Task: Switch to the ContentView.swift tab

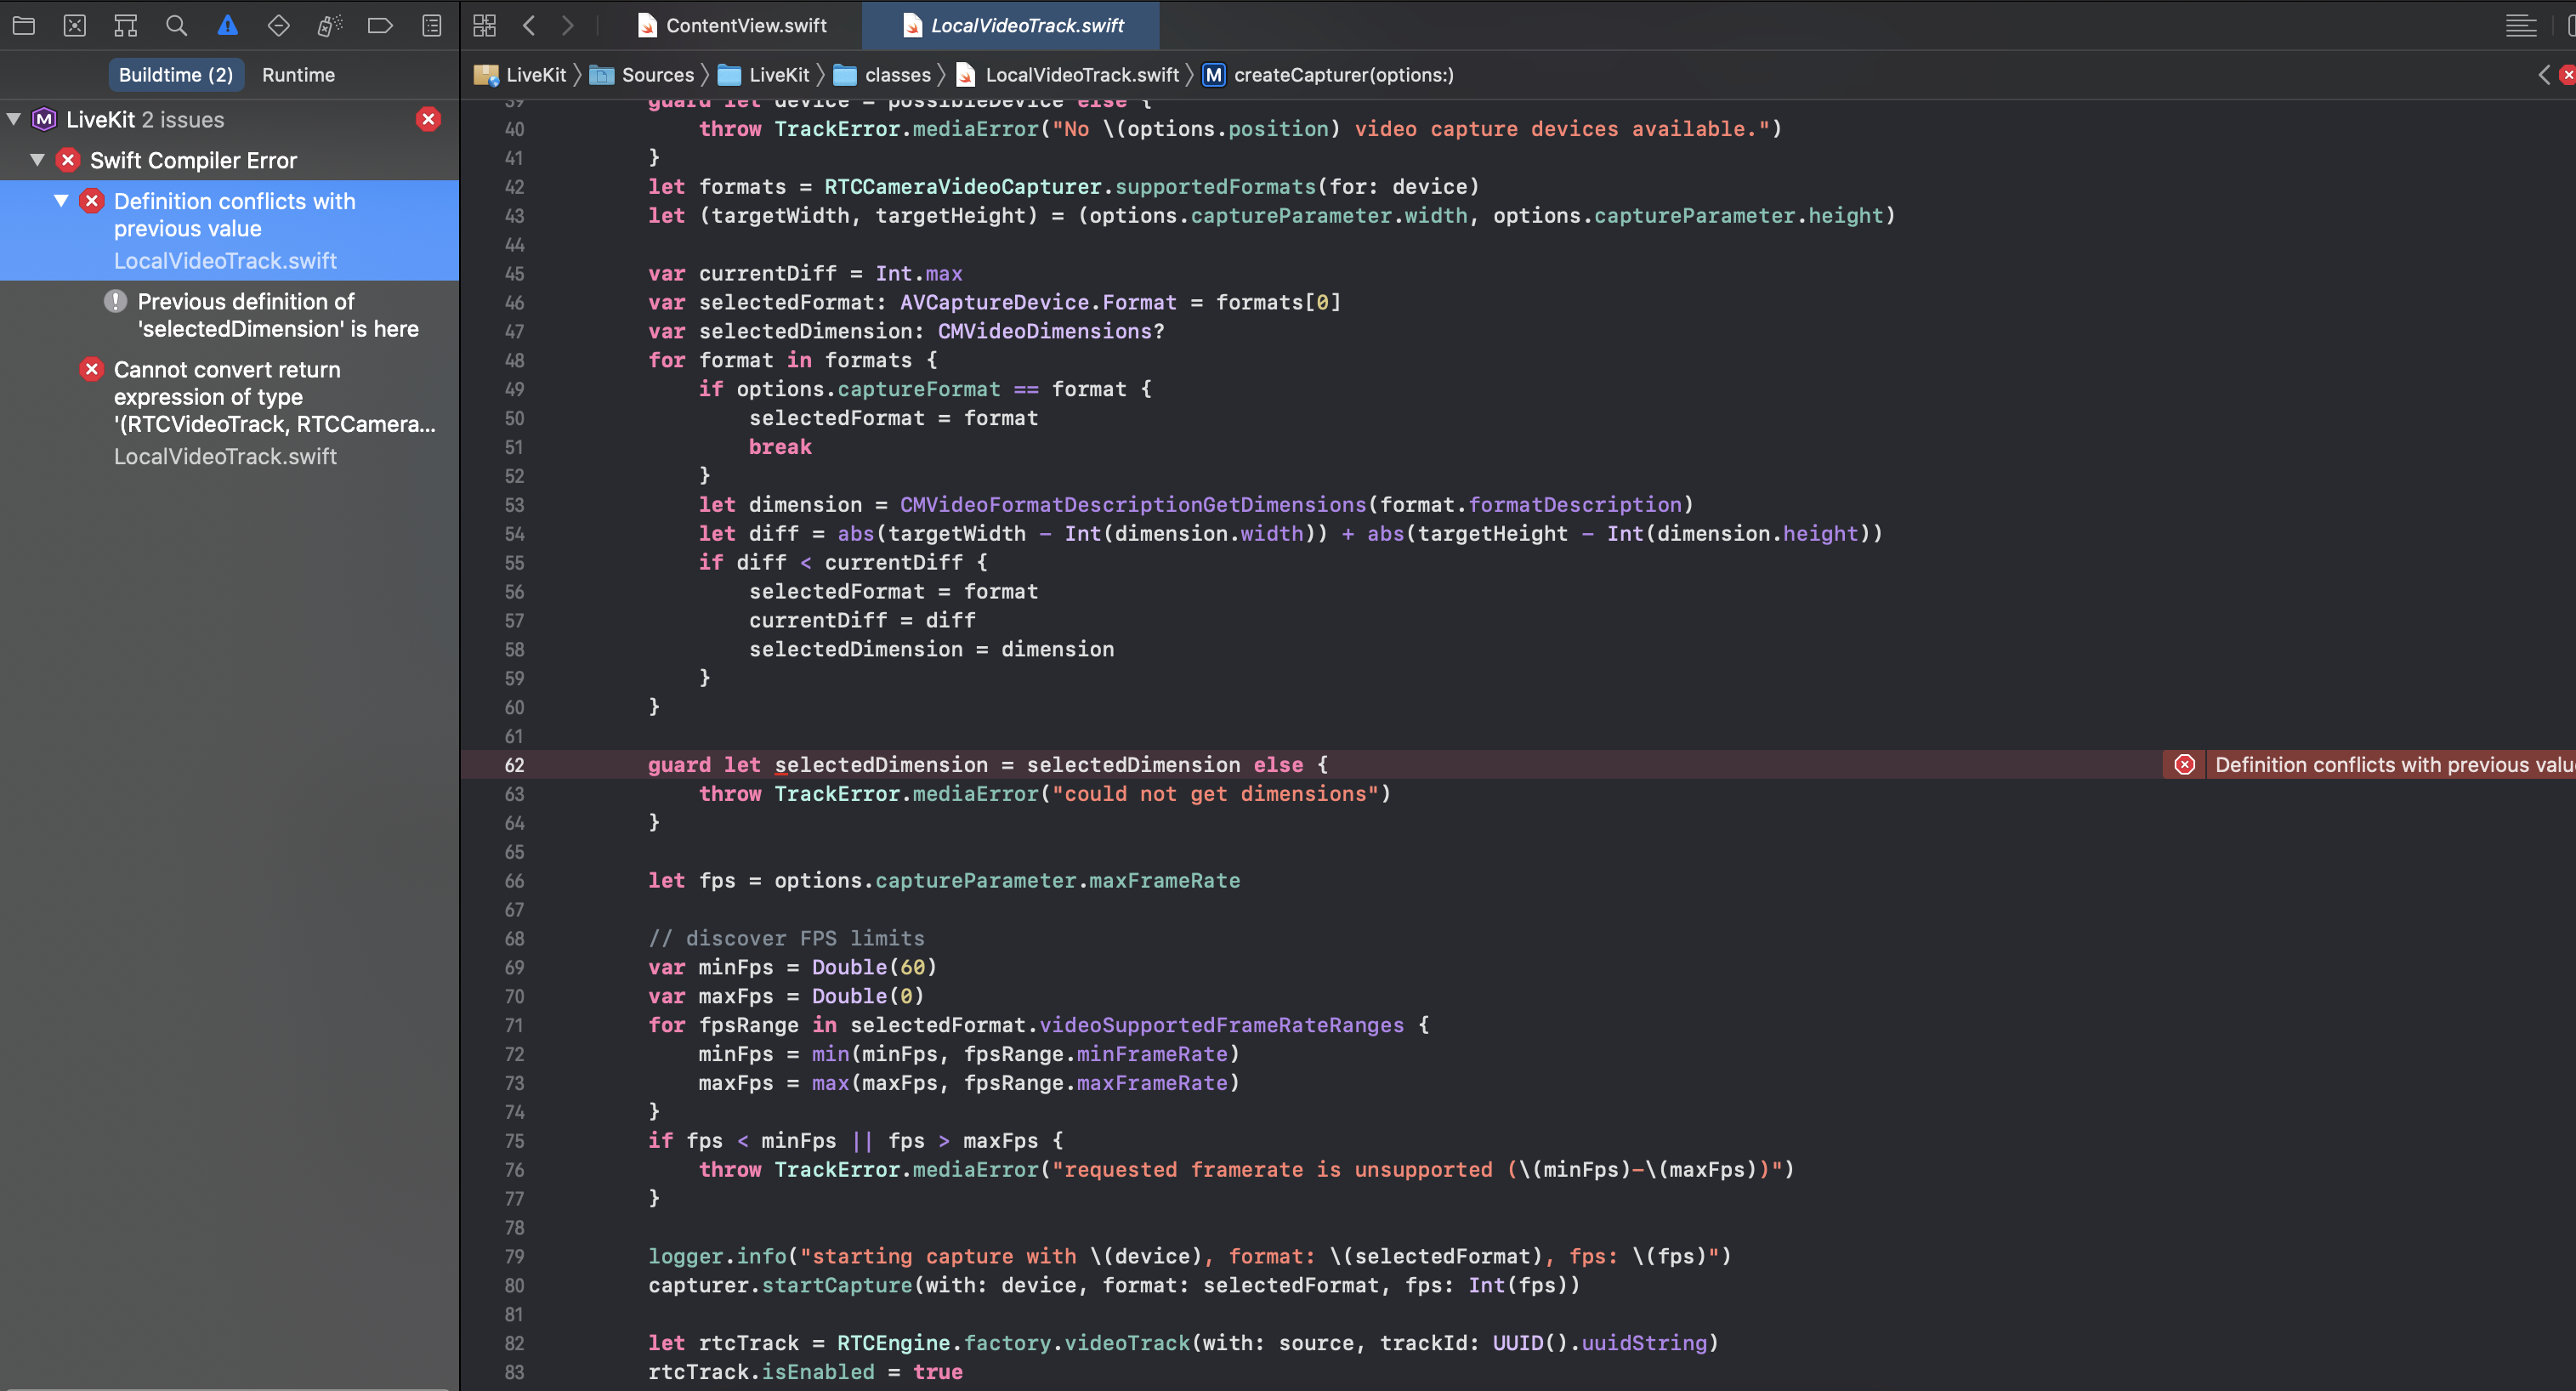Action: pyautogui.click(x=733, y=25)
